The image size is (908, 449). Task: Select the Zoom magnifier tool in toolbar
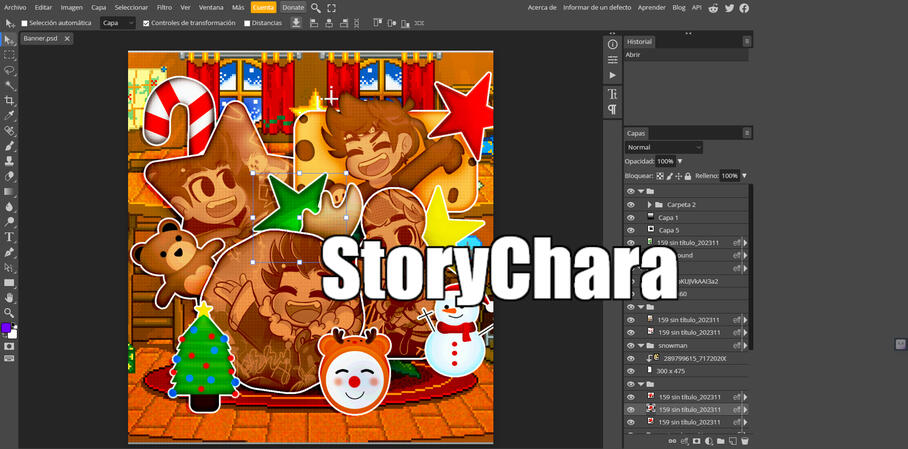[9, 313]
